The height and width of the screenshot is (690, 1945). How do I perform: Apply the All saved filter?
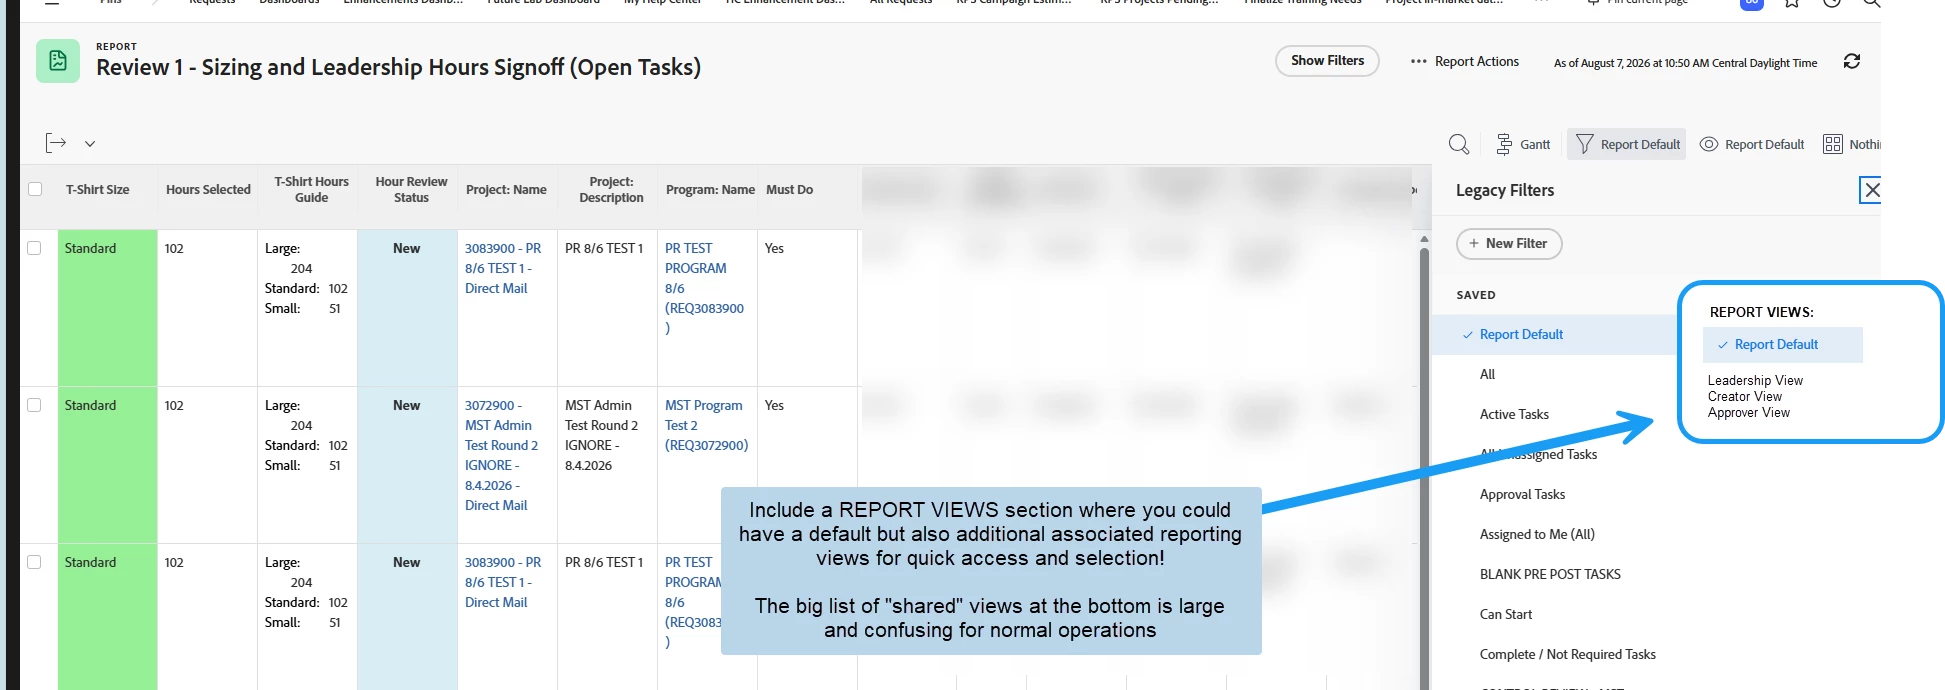click(x=1487, y=374)
